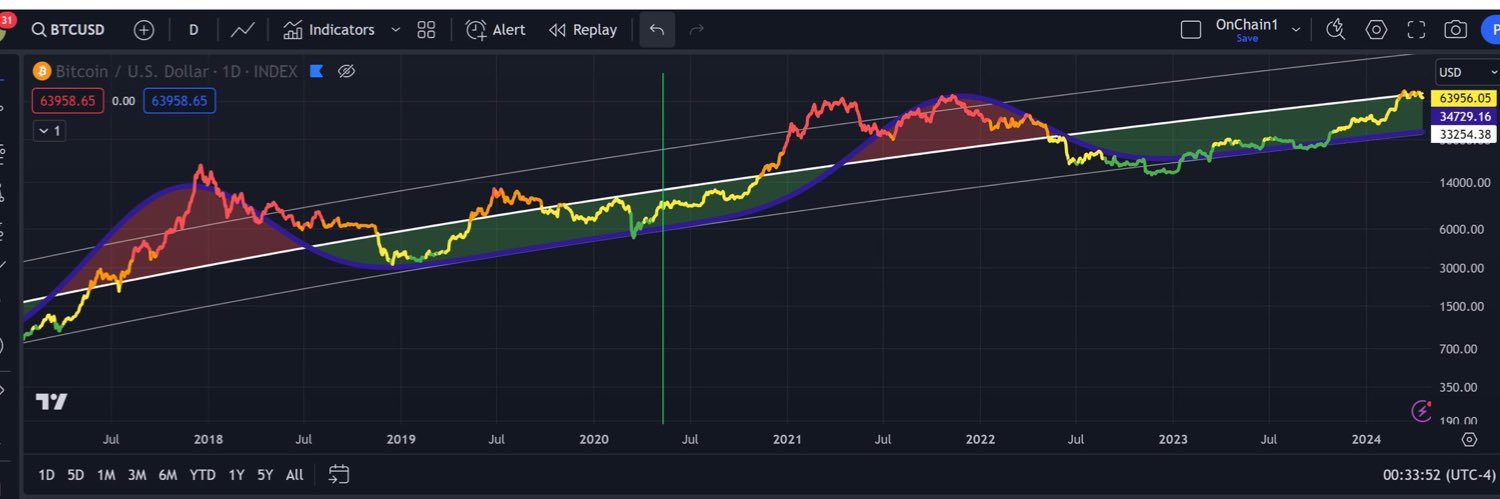Screen dimensions: 1500x499
Task: Click the blue 63958.65 price box
Action: click(180, 101)
